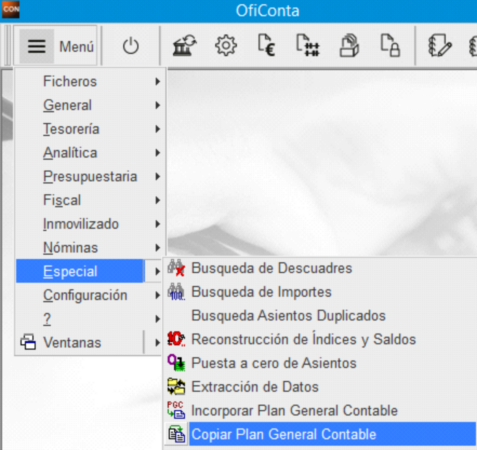The image size is (477, 450).
Task: Click the euro document toolbar icon
Action: [x=266, y=46]
